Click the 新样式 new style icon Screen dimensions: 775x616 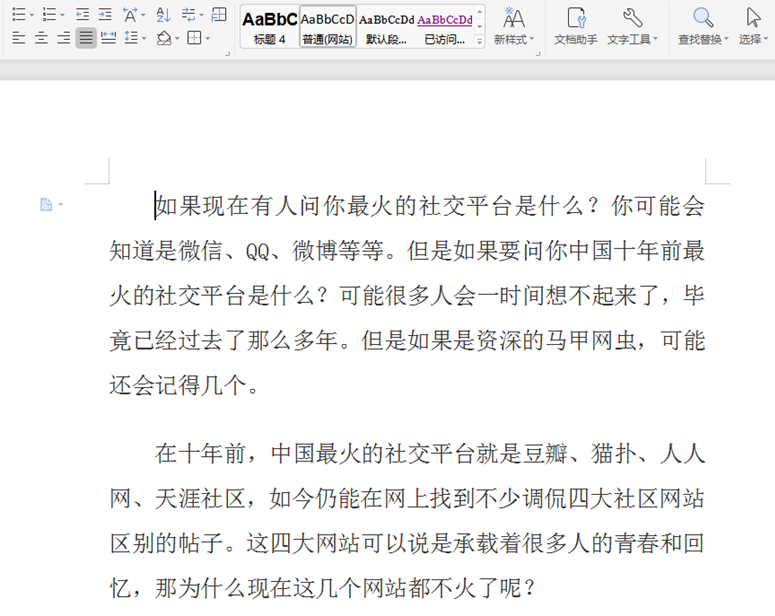tap(514, 18)
